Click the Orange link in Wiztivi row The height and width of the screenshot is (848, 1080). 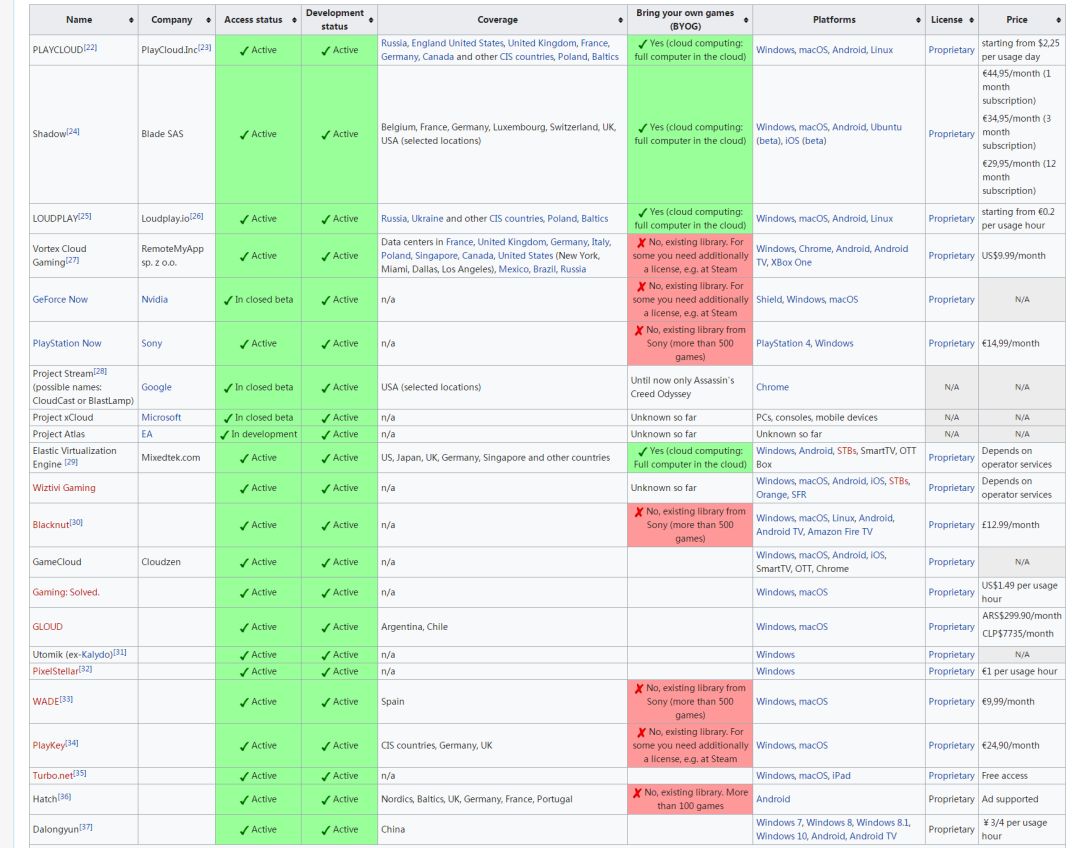click(771, 495)
